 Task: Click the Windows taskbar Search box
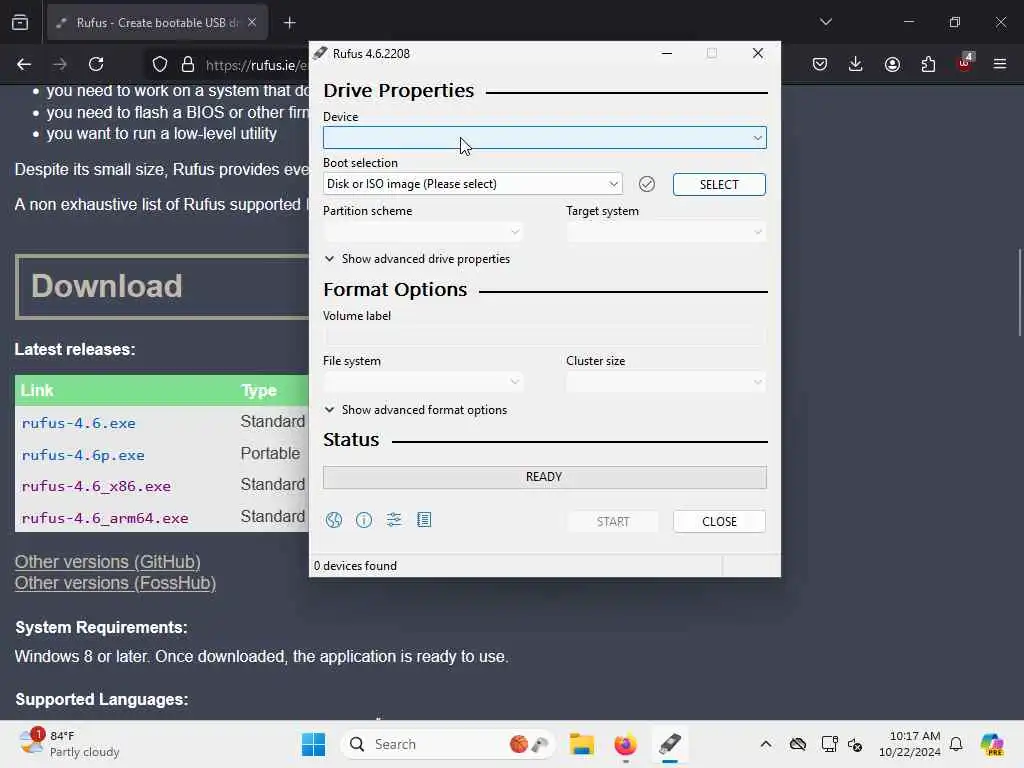point(447,744)
